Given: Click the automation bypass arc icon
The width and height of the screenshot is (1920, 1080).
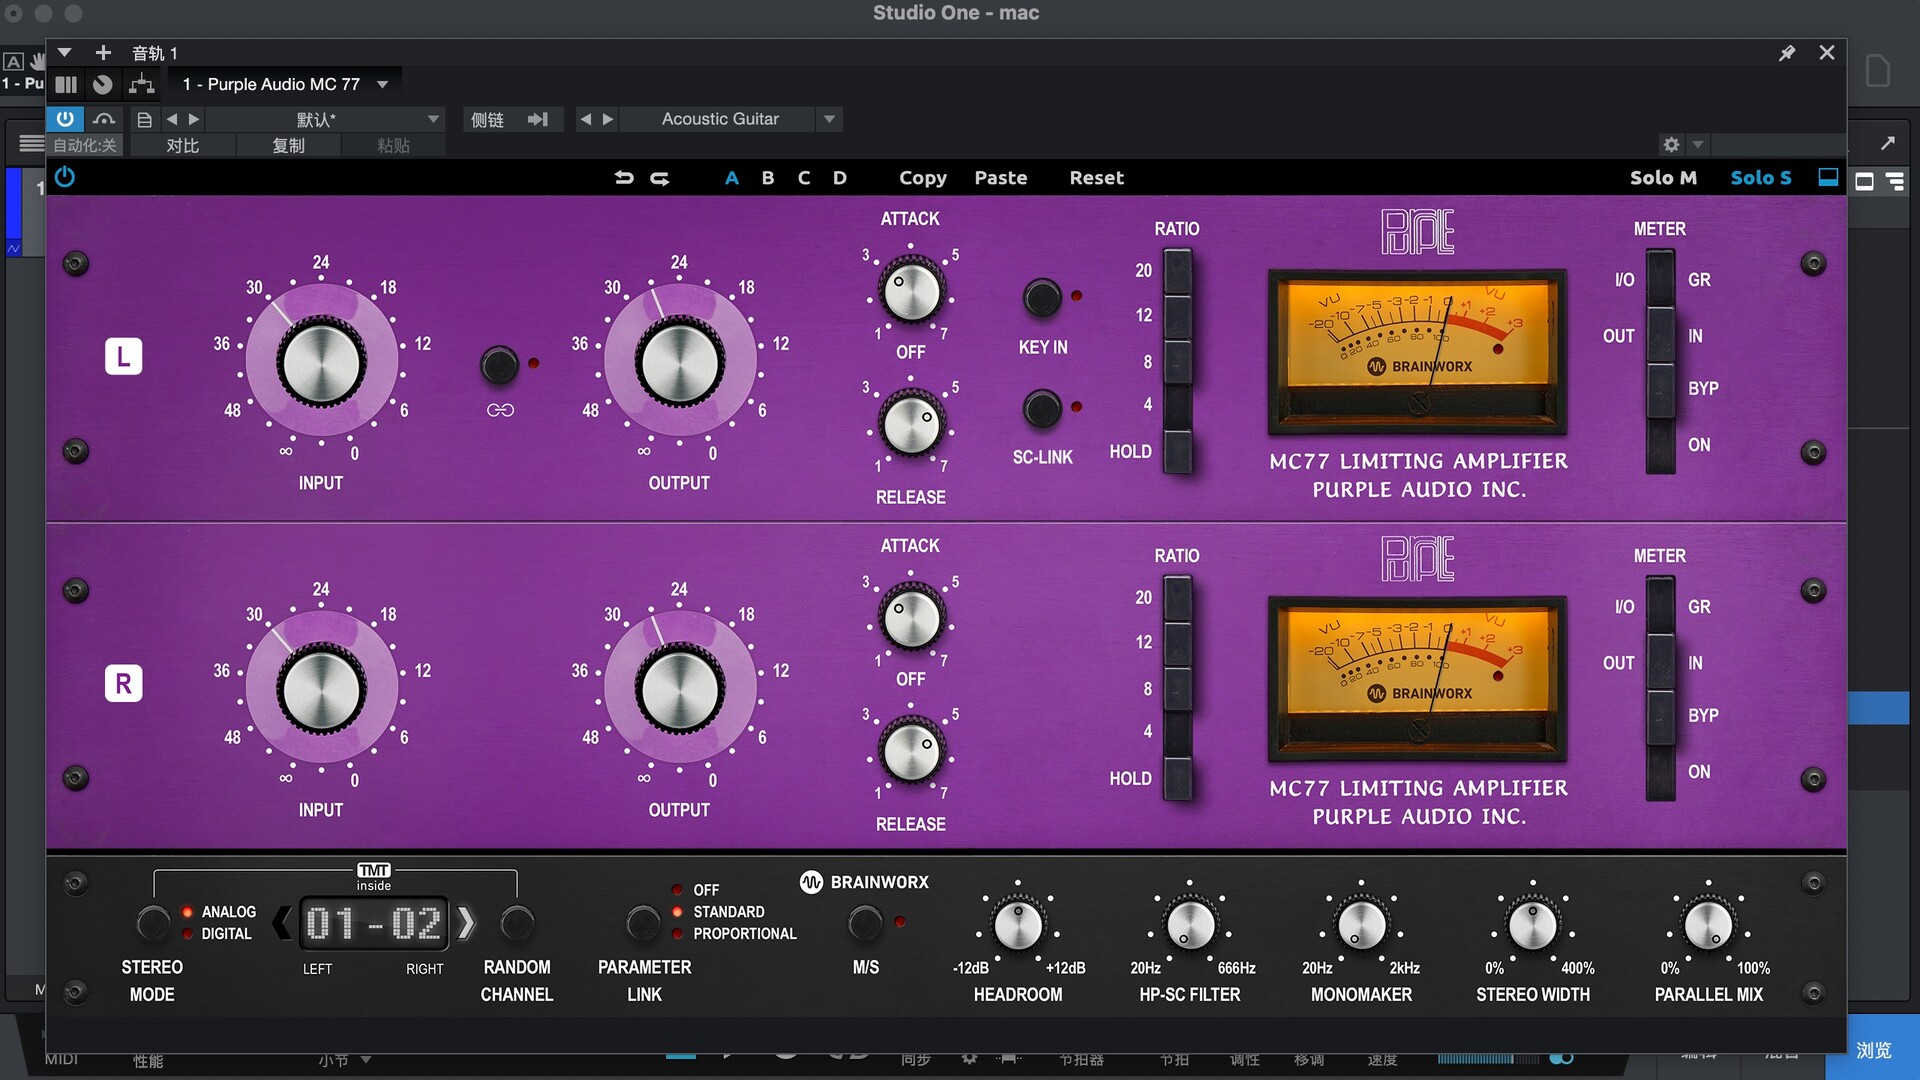Looking at the screenshot, I should [x=104, y=119].
